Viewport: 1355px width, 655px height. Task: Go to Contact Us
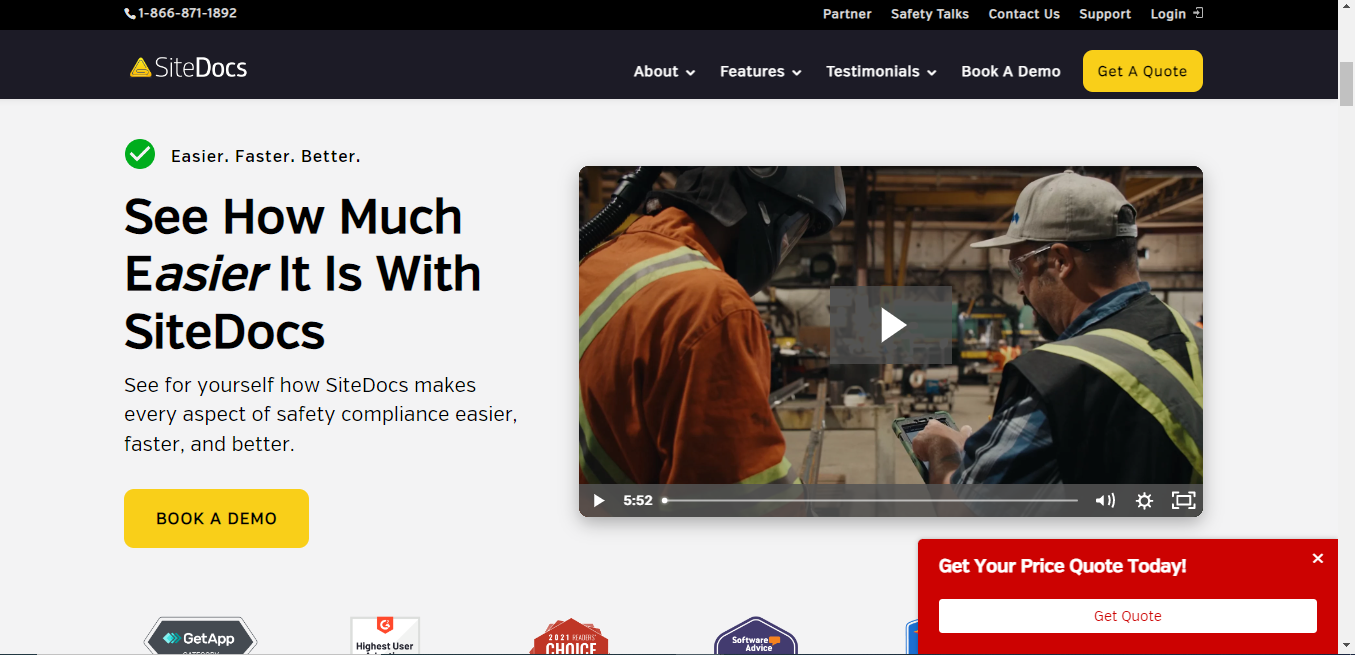coord(1024,14)
